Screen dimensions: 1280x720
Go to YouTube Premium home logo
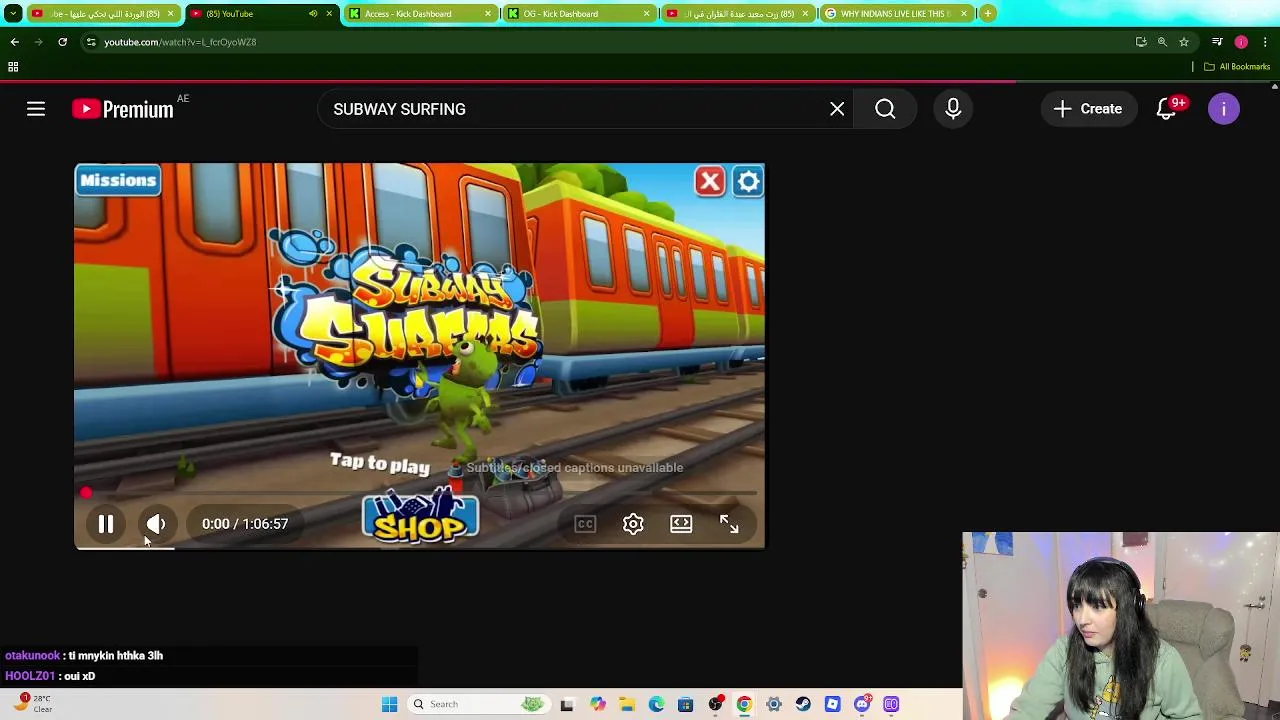coord(123,109)
